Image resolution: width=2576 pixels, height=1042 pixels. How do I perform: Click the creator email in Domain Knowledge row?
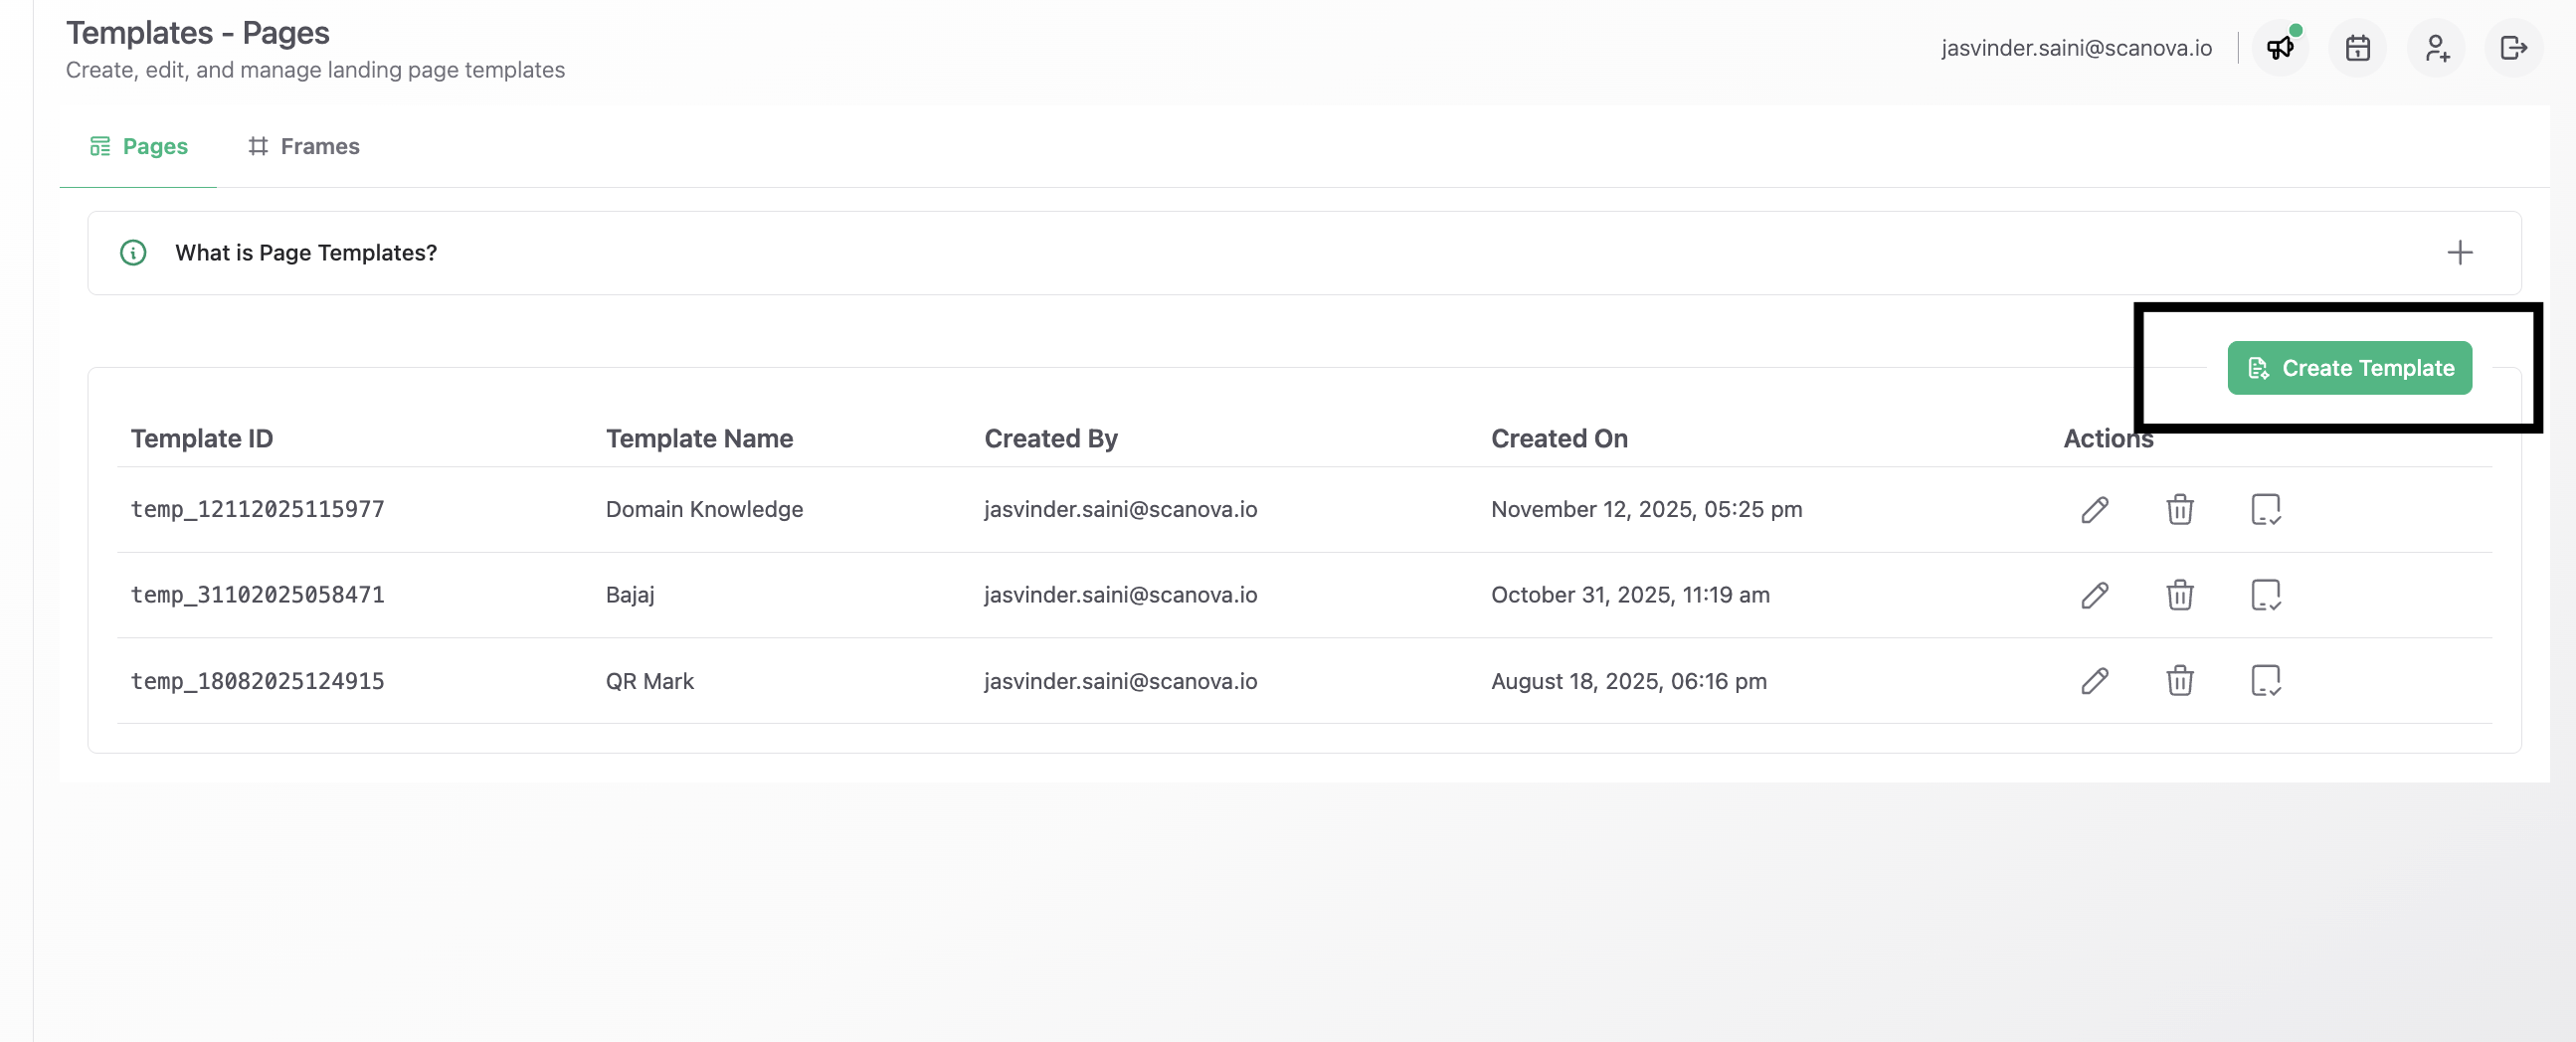click(x=1120, y=510)
